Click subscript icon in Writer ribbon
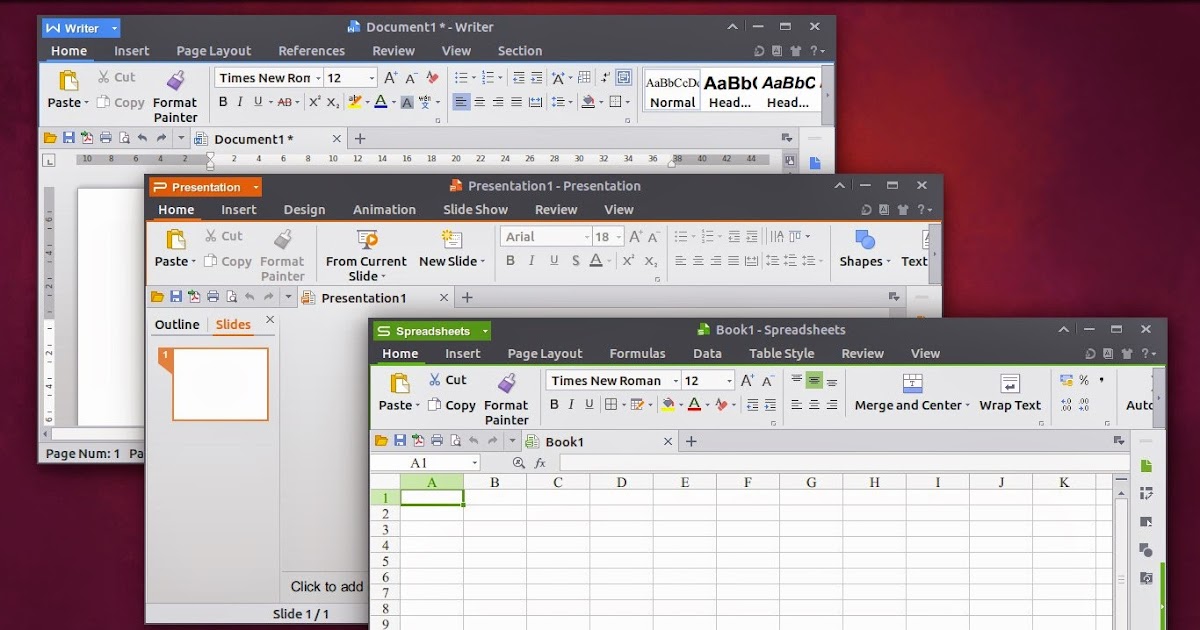The height and width of the screenshot is (630, 1200). tap(333, 102)
